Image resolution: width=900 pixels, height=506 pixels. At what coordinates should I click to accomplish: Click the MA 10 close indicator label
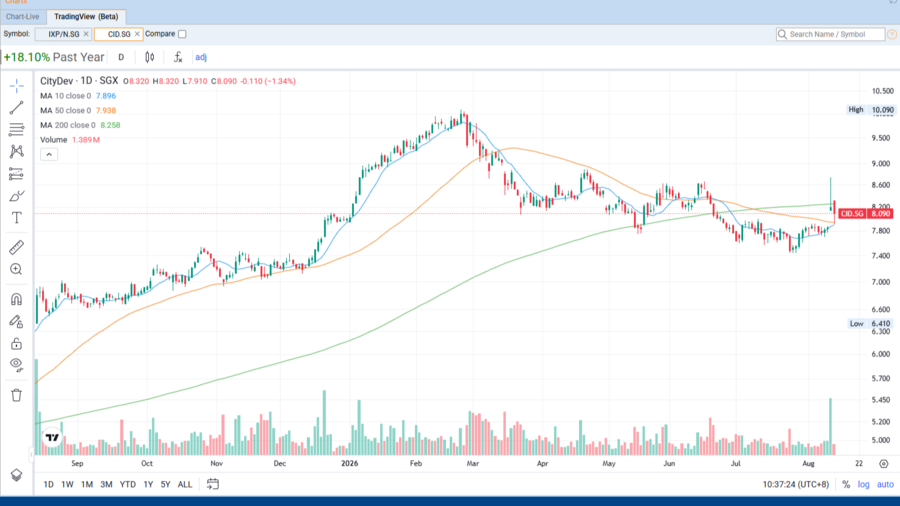point(65,96)
